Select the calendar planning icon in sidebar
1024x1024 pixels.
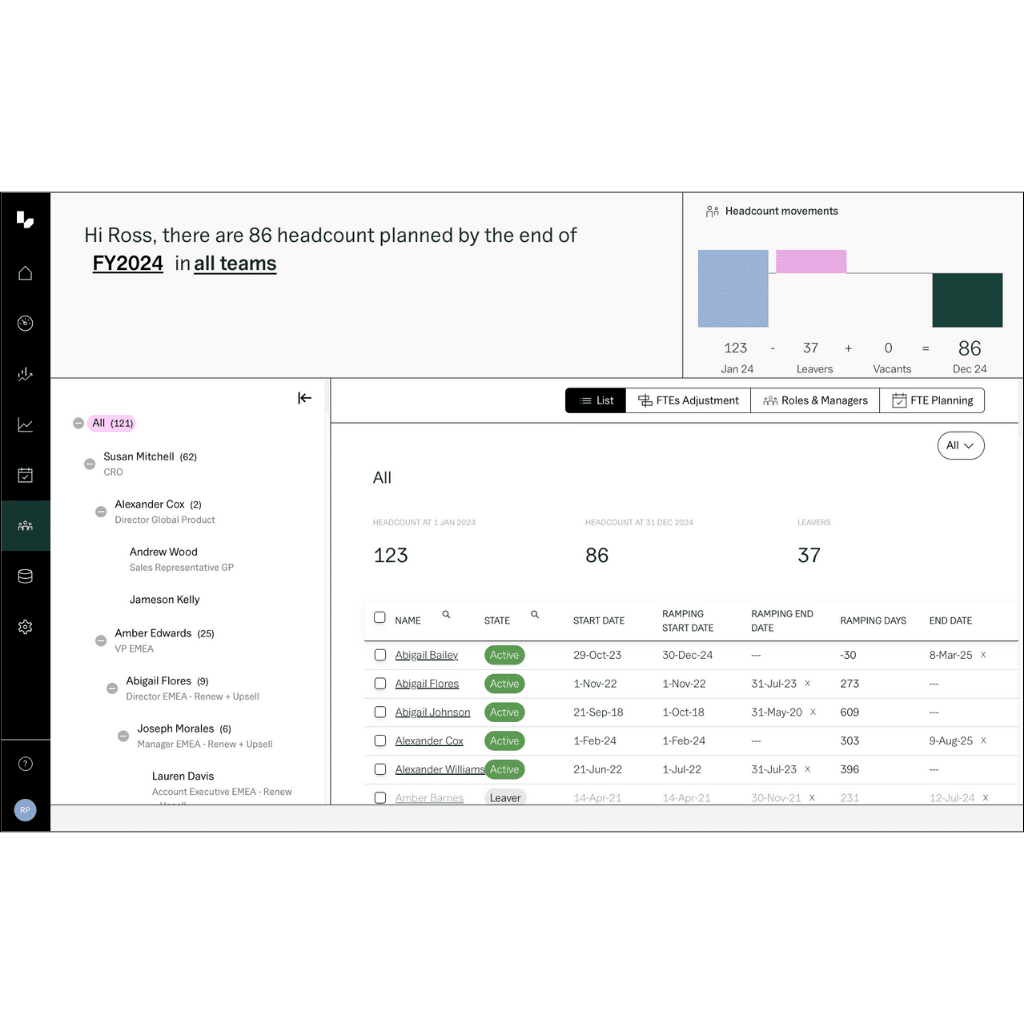tap(25, 474)
